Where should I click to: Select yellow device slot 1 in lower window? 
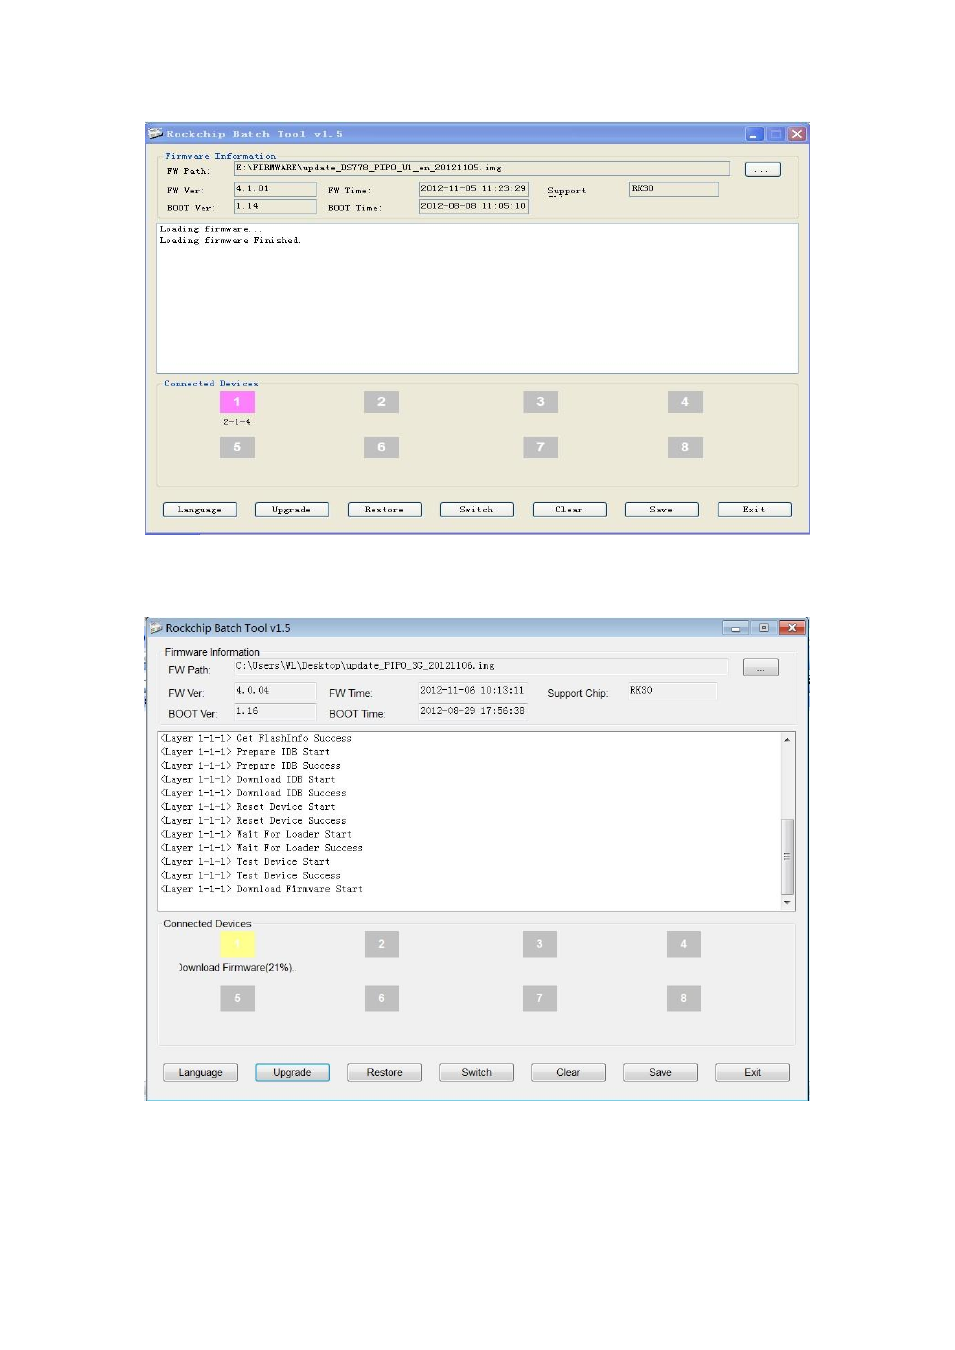(x=237, y=944)
